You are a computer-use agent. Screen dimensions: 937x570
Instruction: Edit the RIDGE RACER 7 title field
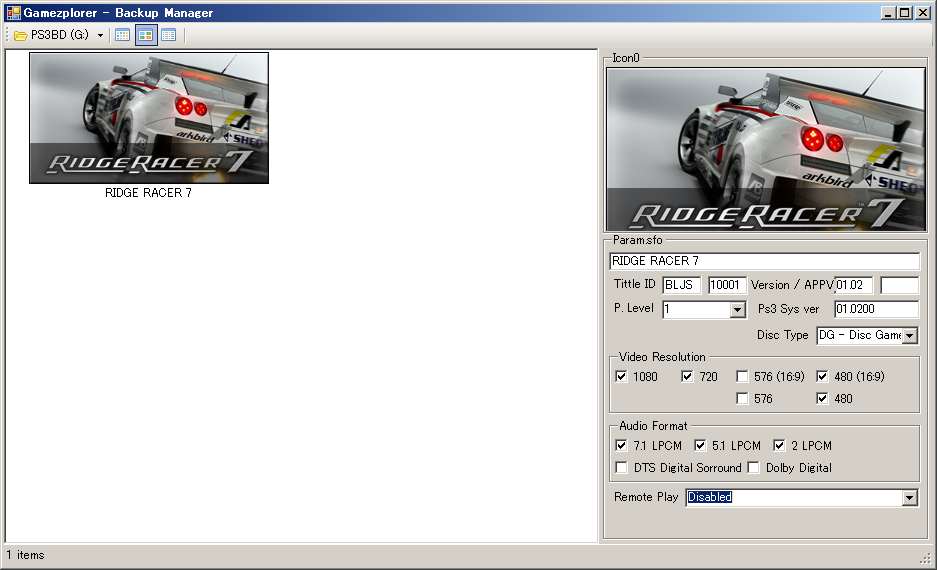(764, 261)
